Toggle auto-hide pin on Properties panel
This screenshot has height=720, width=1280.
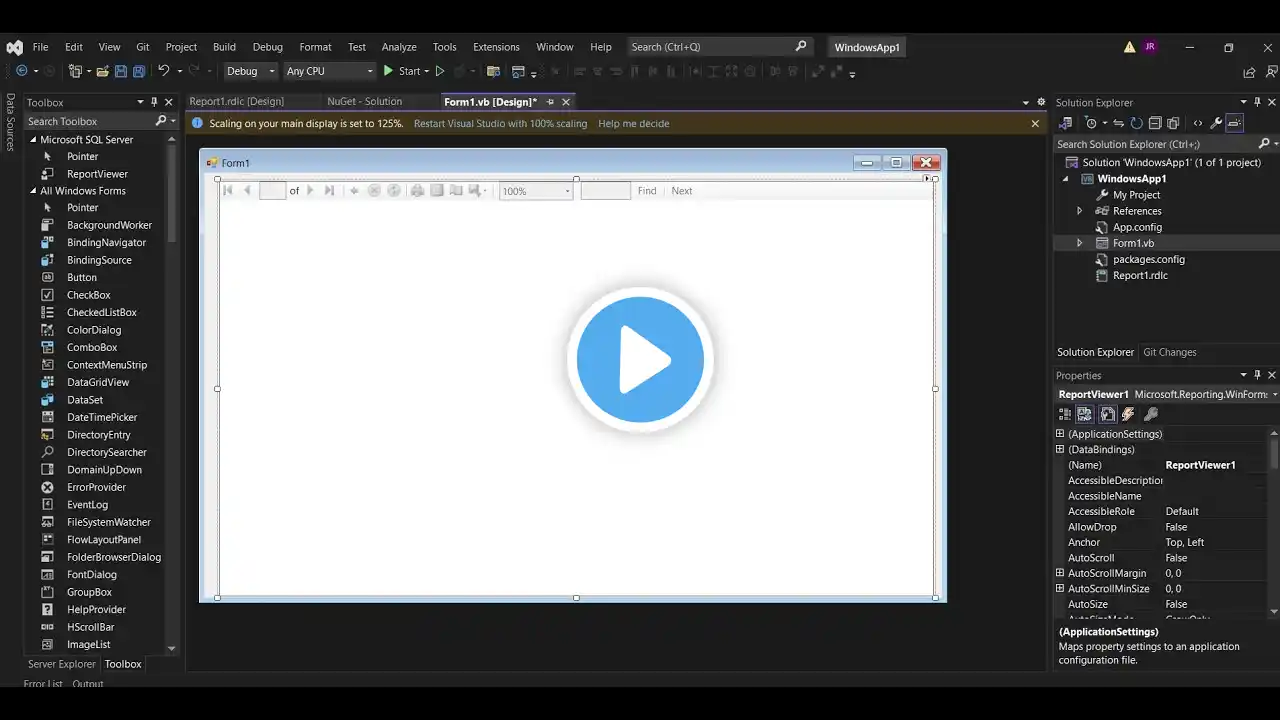click(1257, 375)
